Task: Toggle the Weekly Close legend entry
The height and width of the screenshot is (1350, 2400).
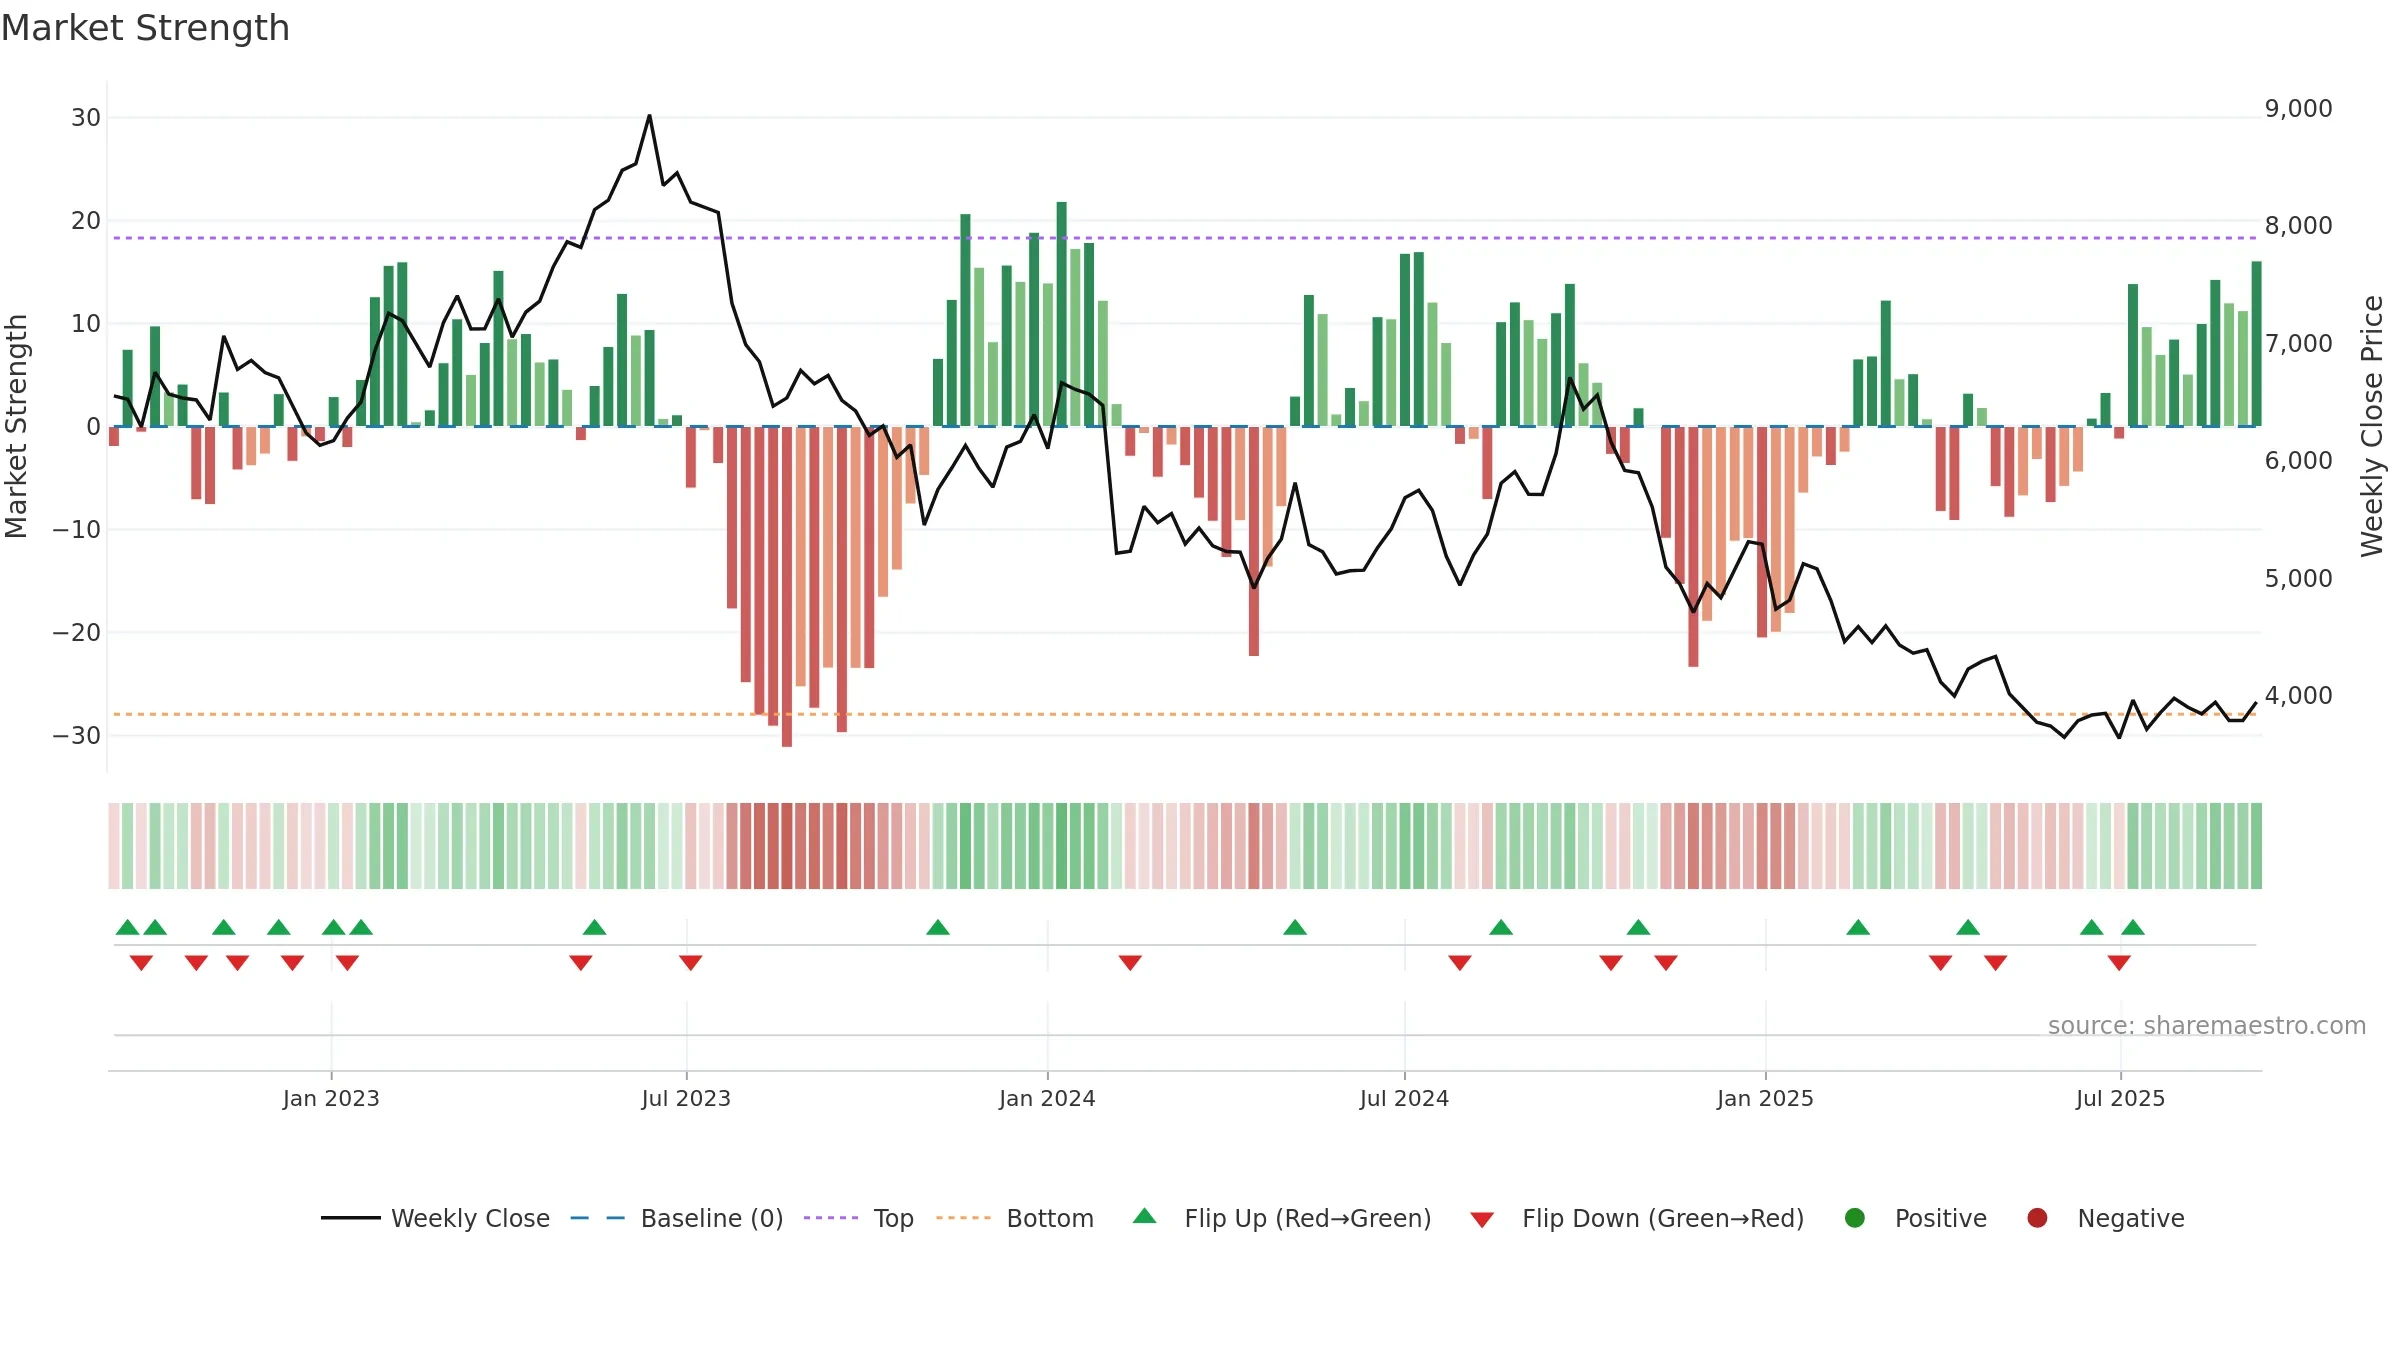Action: pos(435,1218)
